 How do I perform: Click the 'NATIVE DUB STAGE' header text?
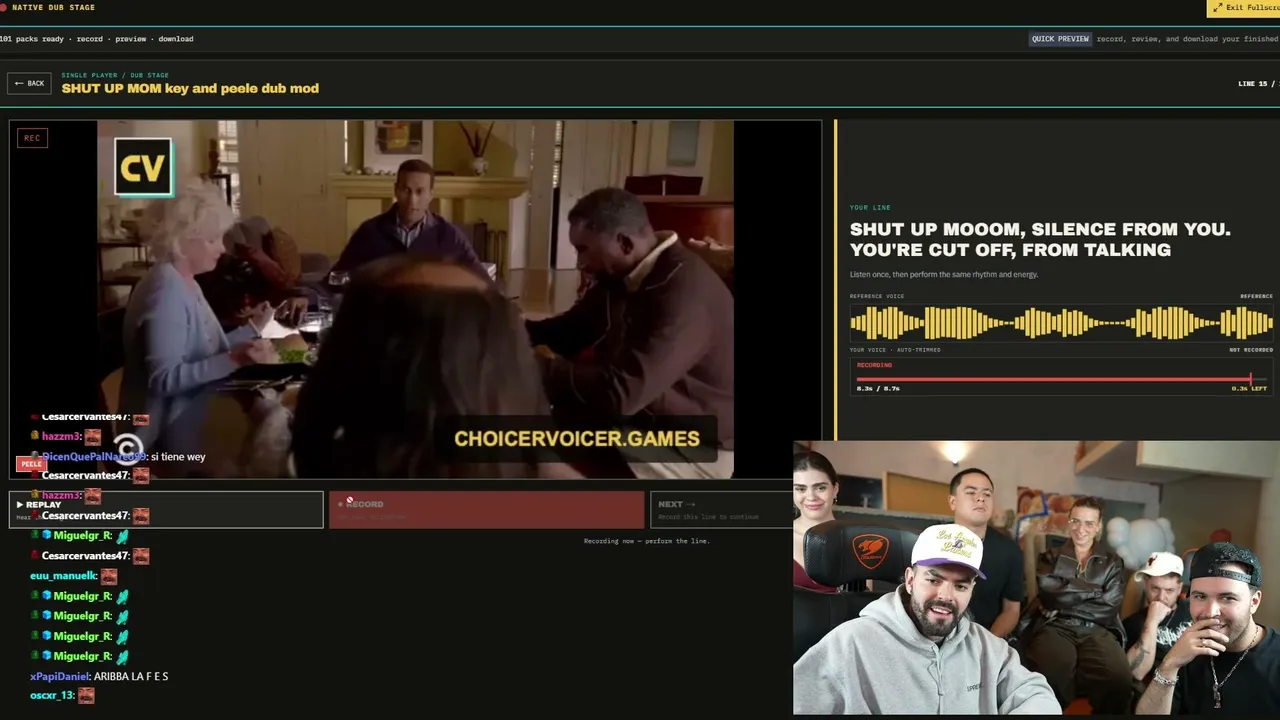(54, 8)
